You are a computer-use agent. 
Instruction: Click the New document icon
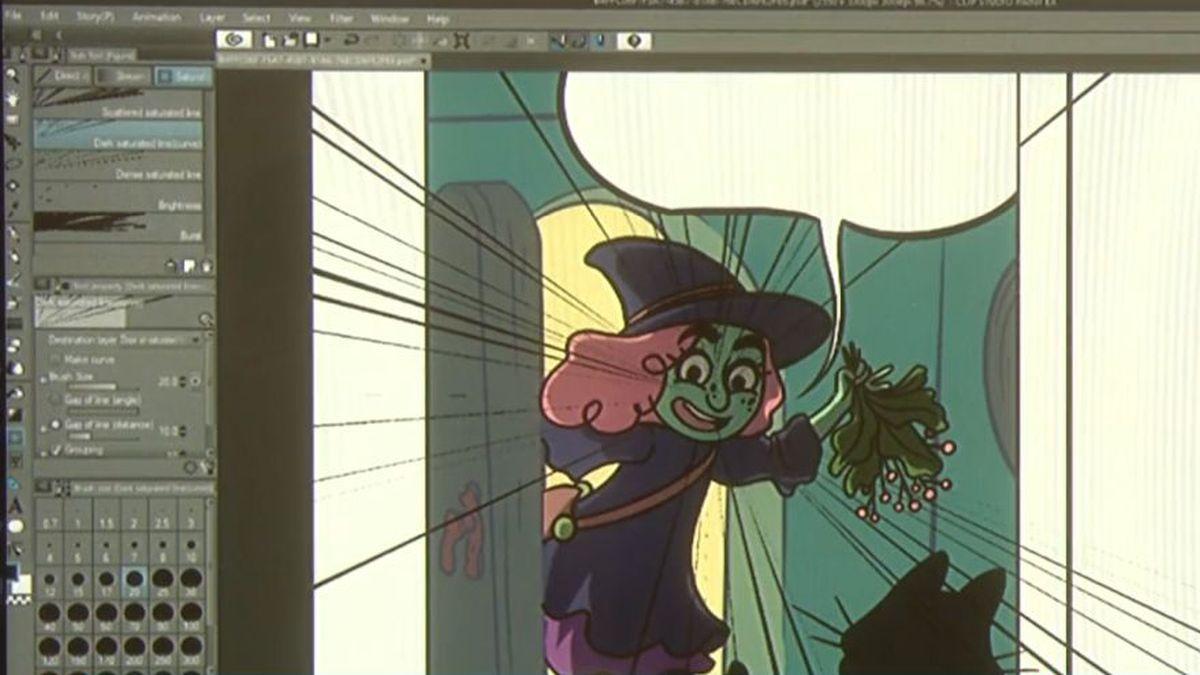269,41
